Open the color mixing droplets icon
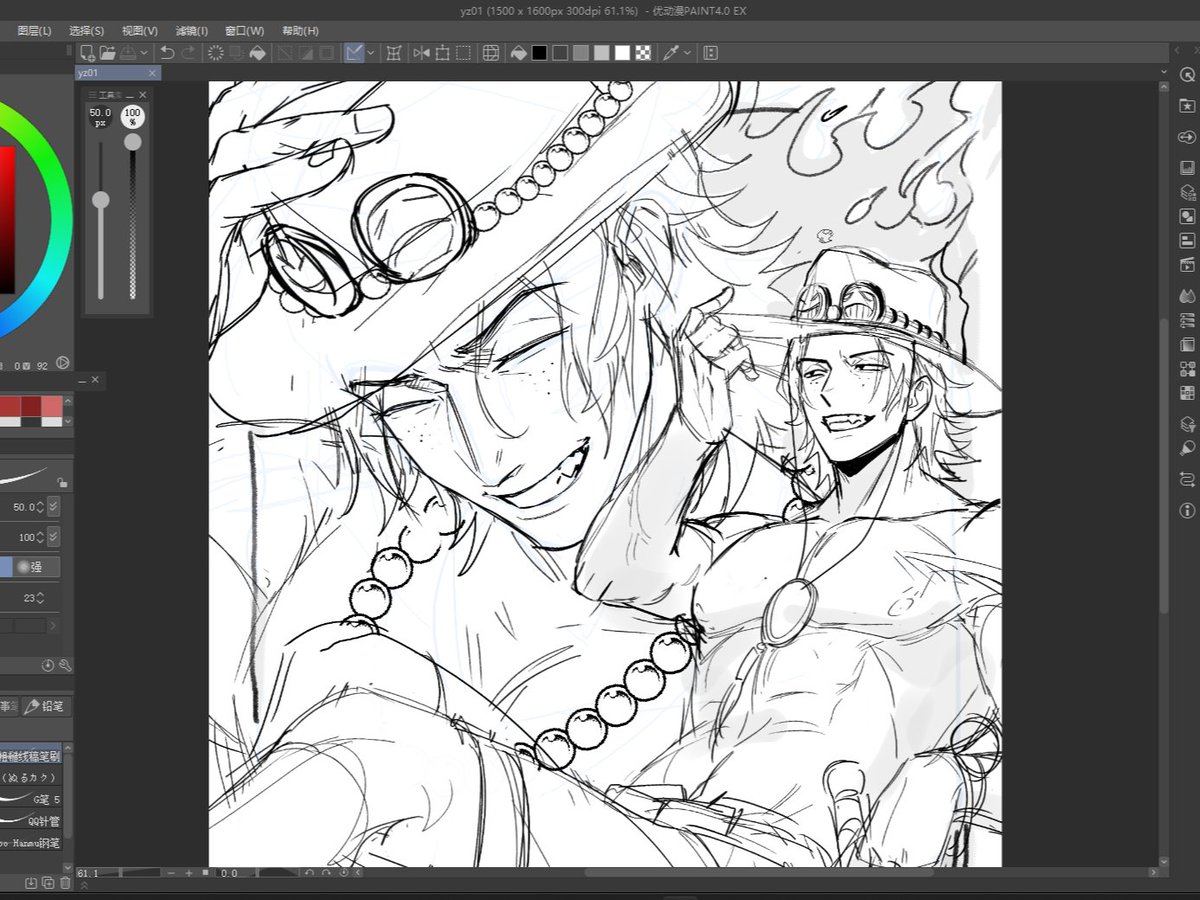This screenshot has height=900, width=1200. 1187,296
